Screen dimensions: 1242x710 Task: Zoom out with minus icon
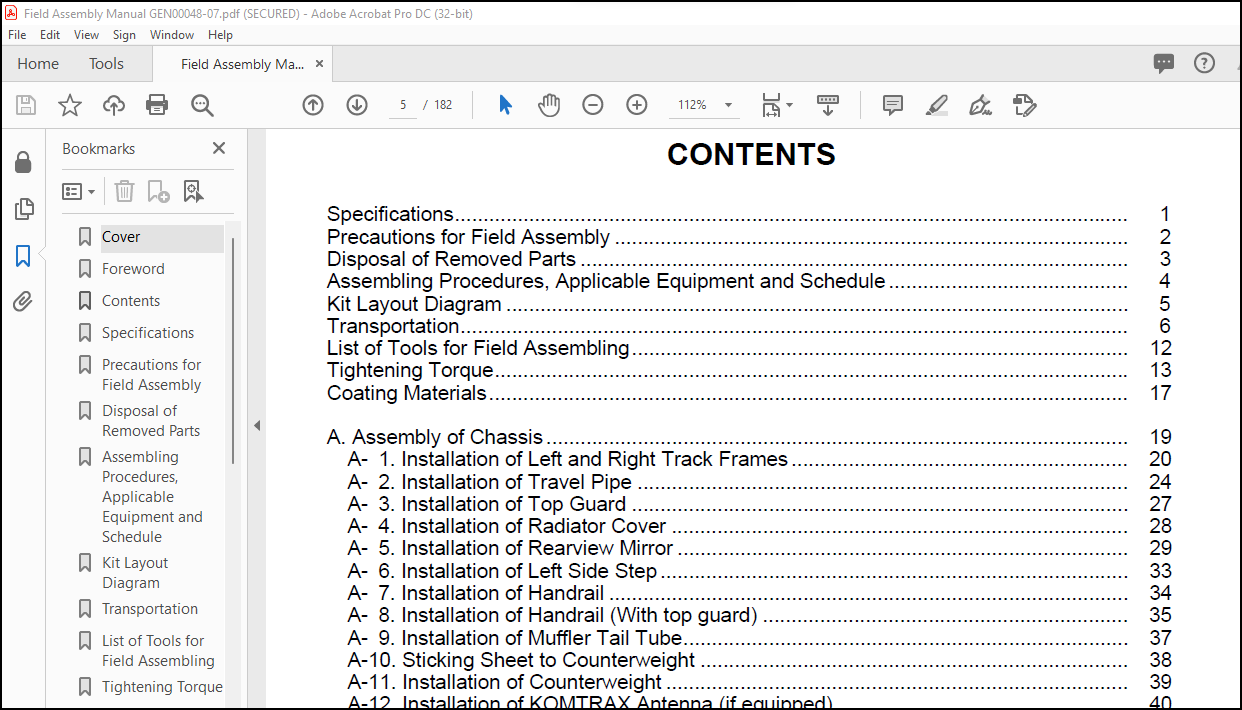593,105
